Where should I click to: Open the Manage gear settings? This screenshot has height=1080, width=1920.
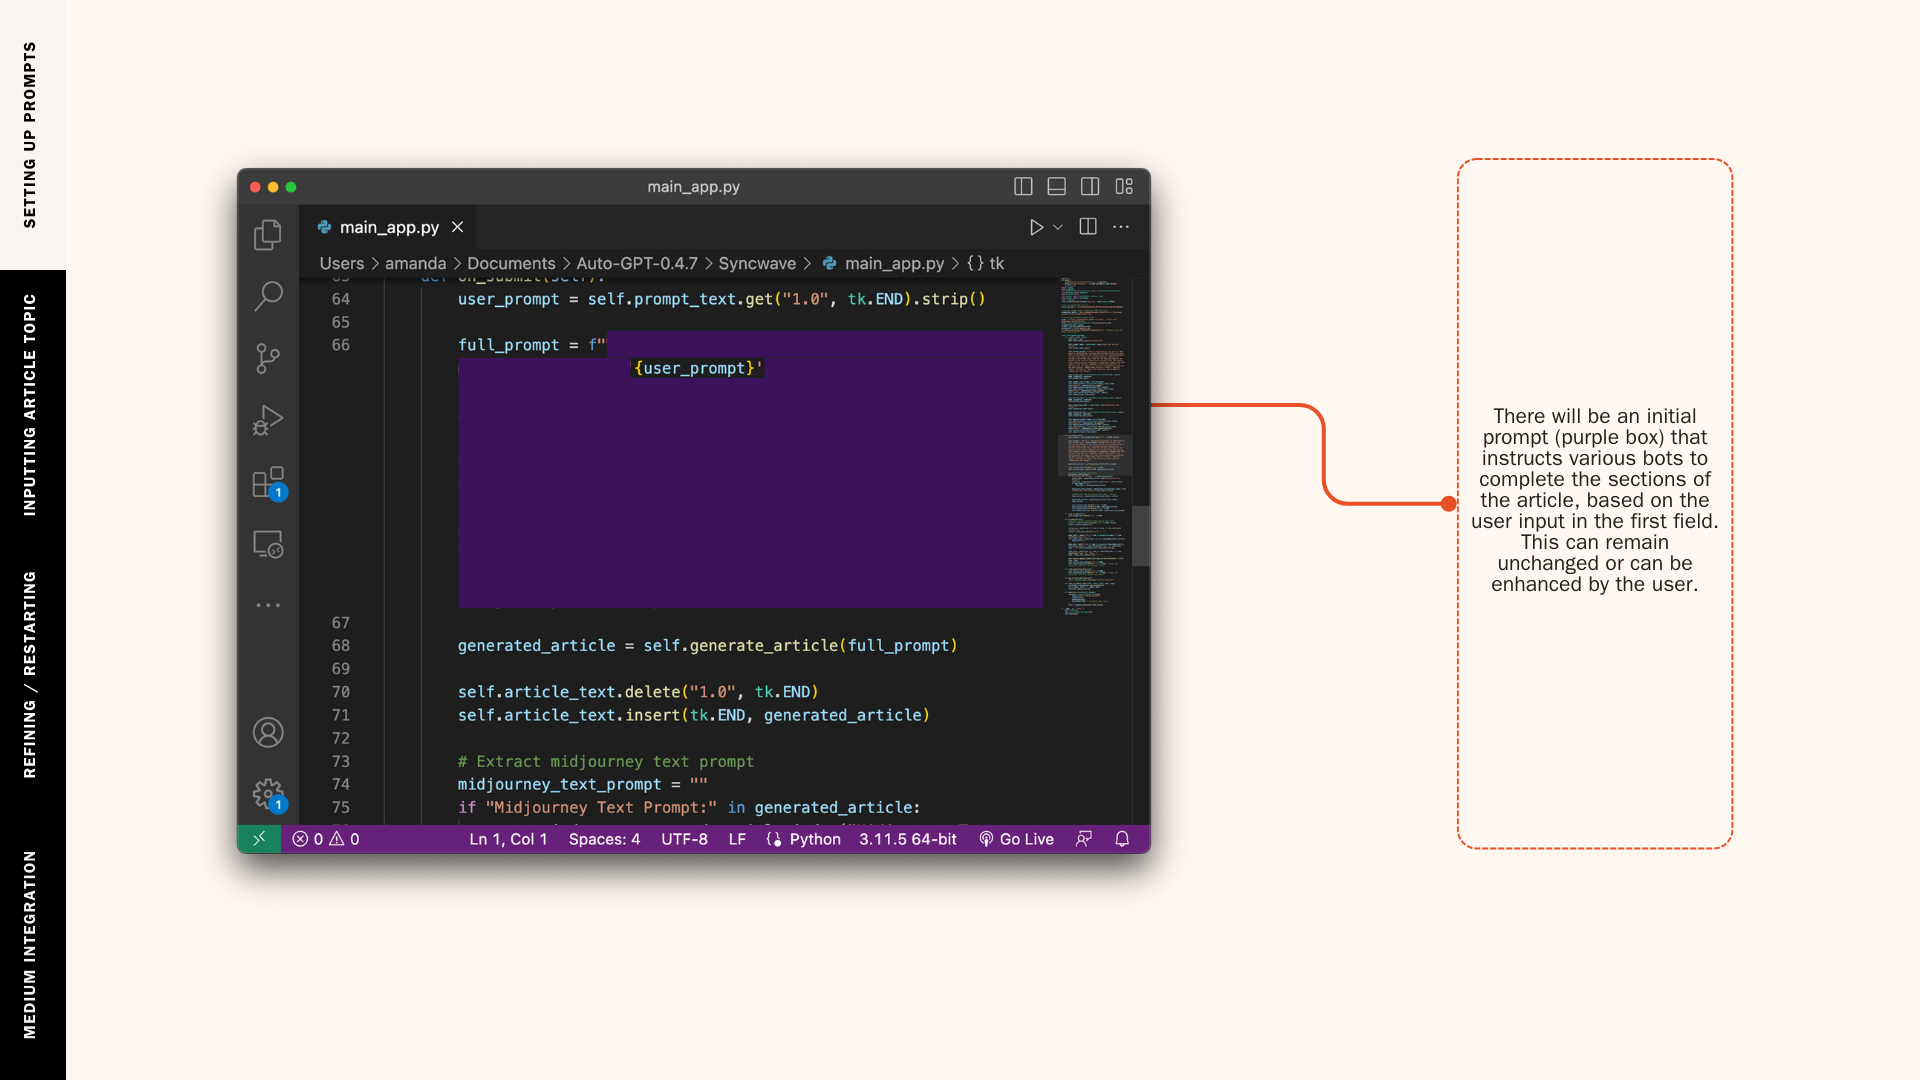[x=267, y=794]
